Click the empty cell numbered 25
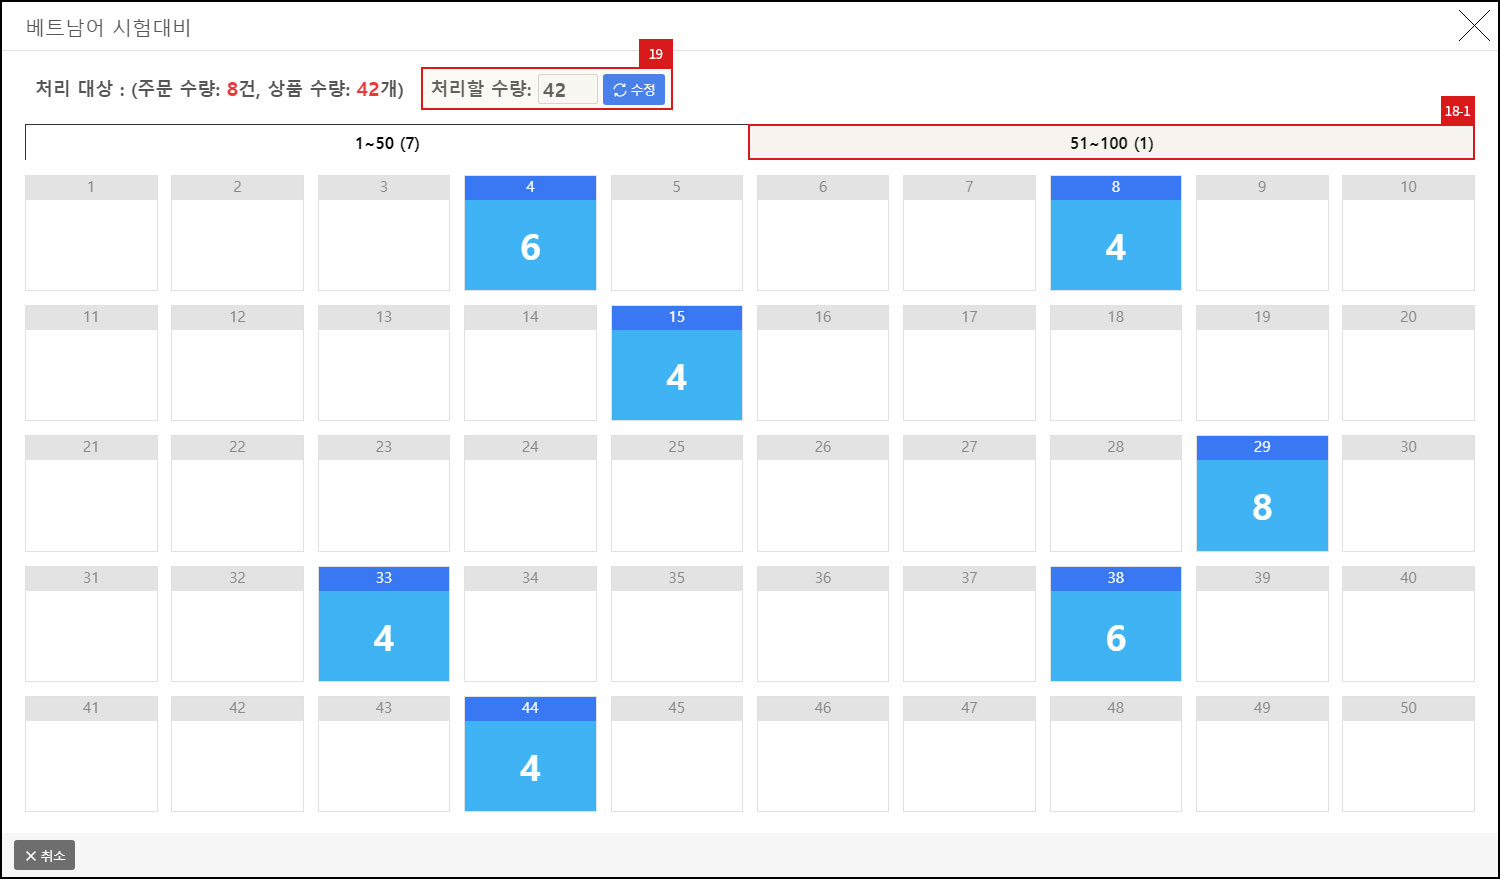Viewport: 1500px width, 879px height. [x=676, y=493]
